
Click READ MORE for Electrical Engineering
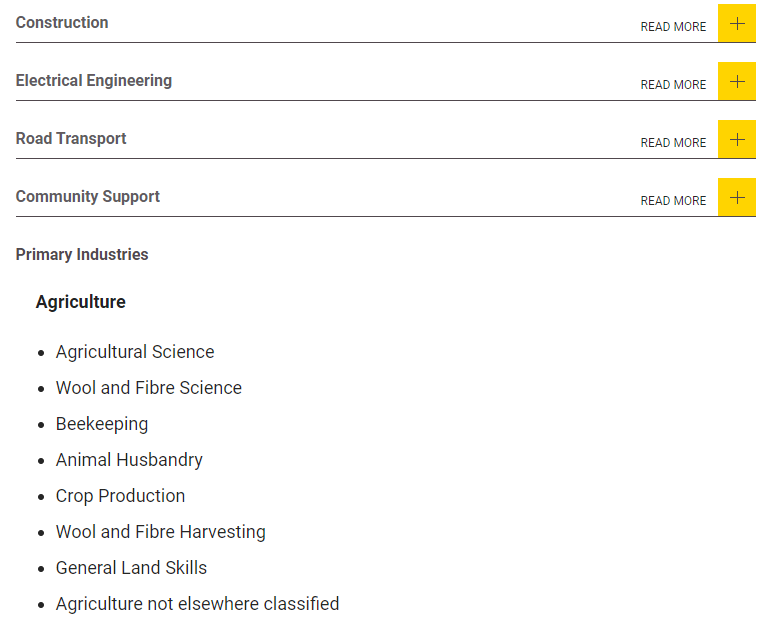pos(673,85)
